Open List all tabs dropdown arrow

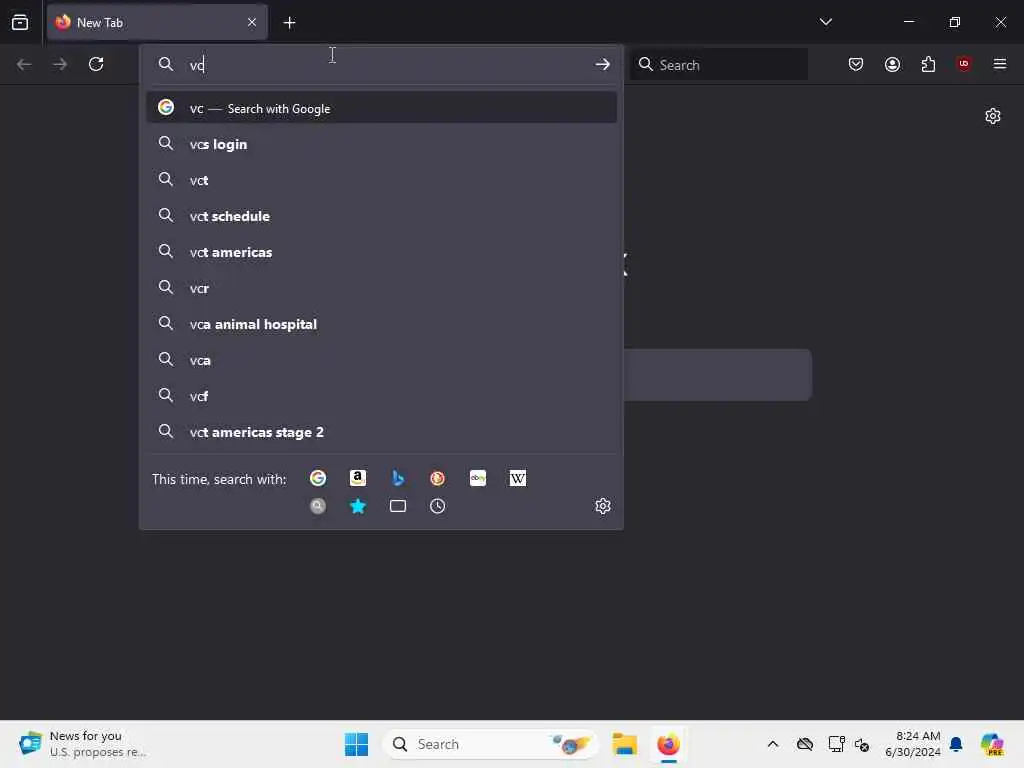point(825,22)
